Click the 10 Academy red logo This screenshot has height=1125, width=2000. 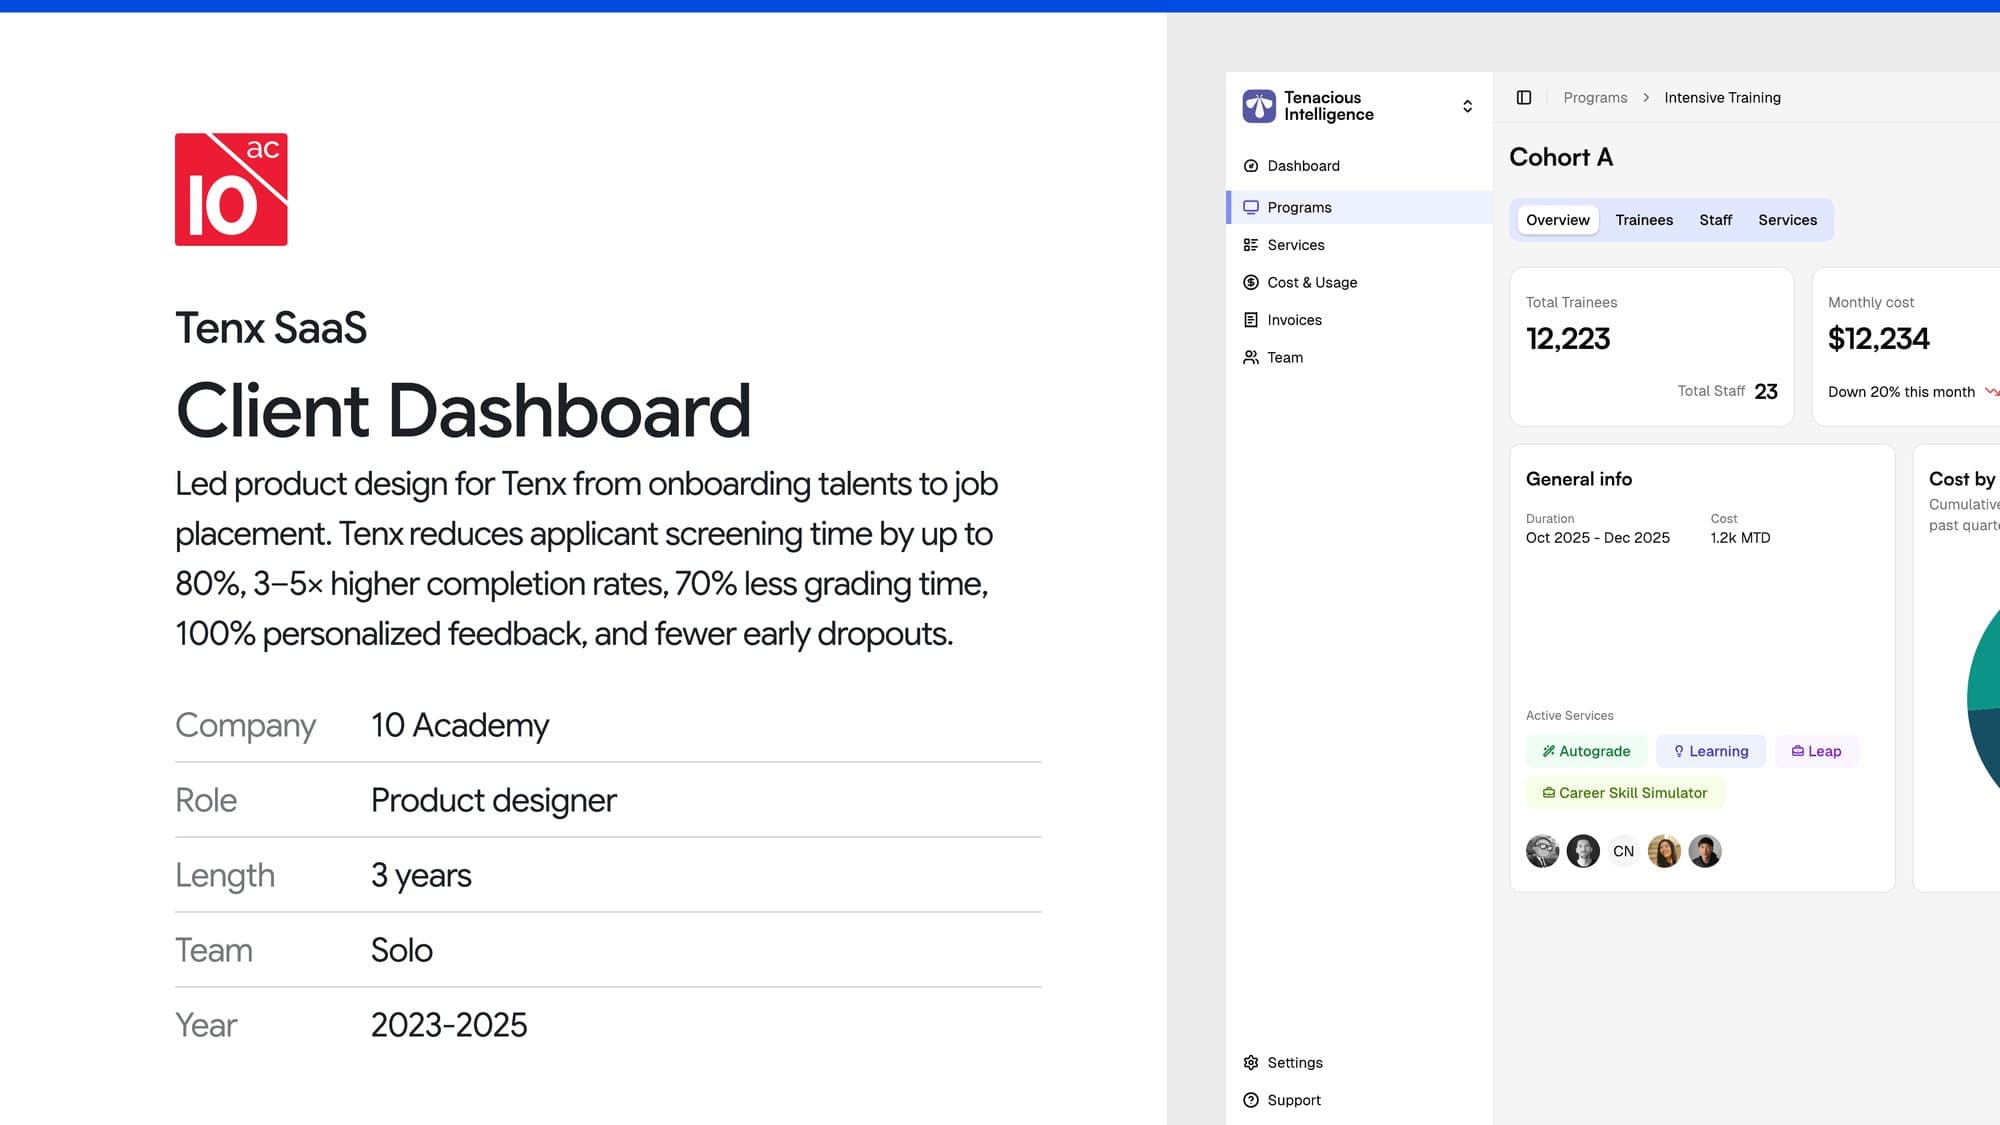click(x=231, y=189)
